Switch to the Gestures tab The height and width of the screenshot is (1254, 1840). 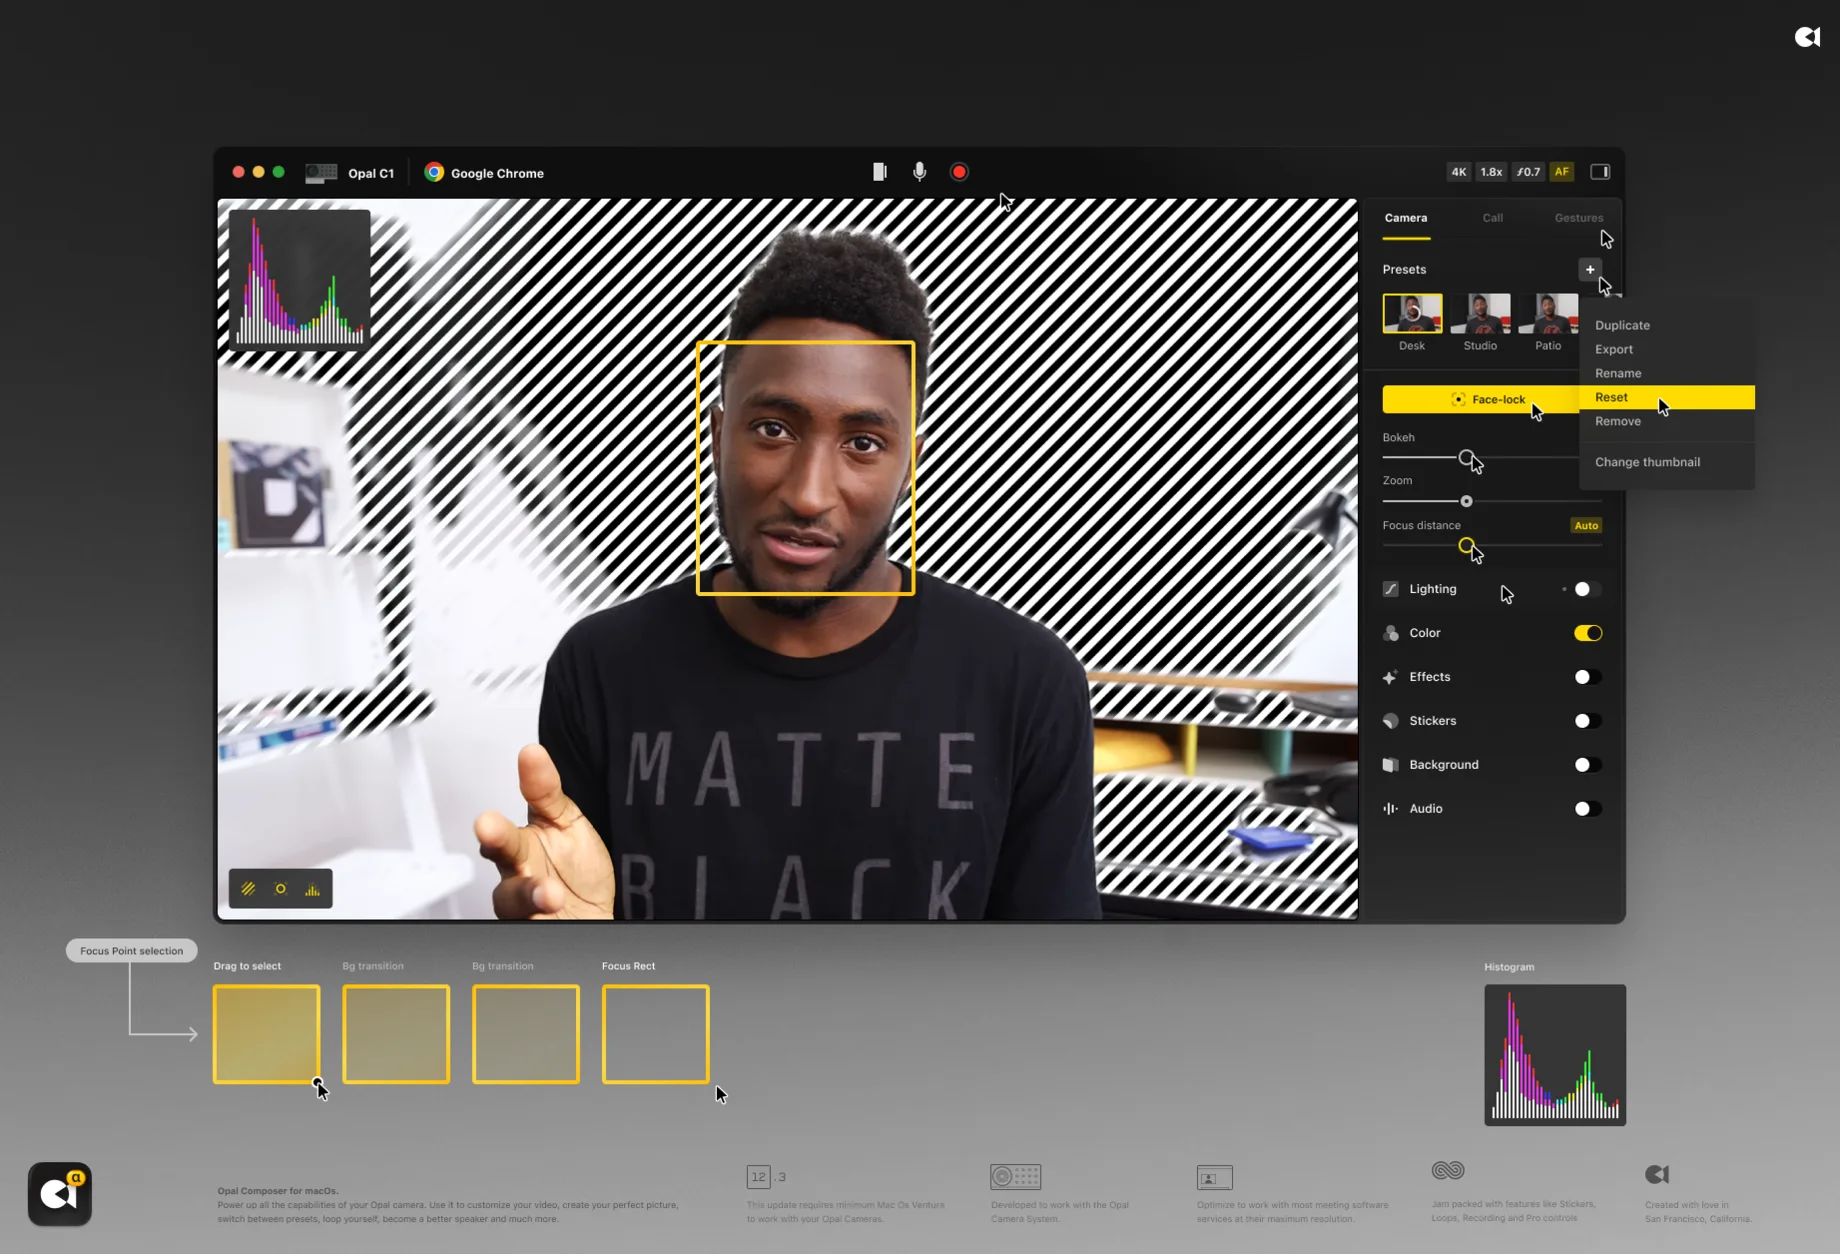1579,218
